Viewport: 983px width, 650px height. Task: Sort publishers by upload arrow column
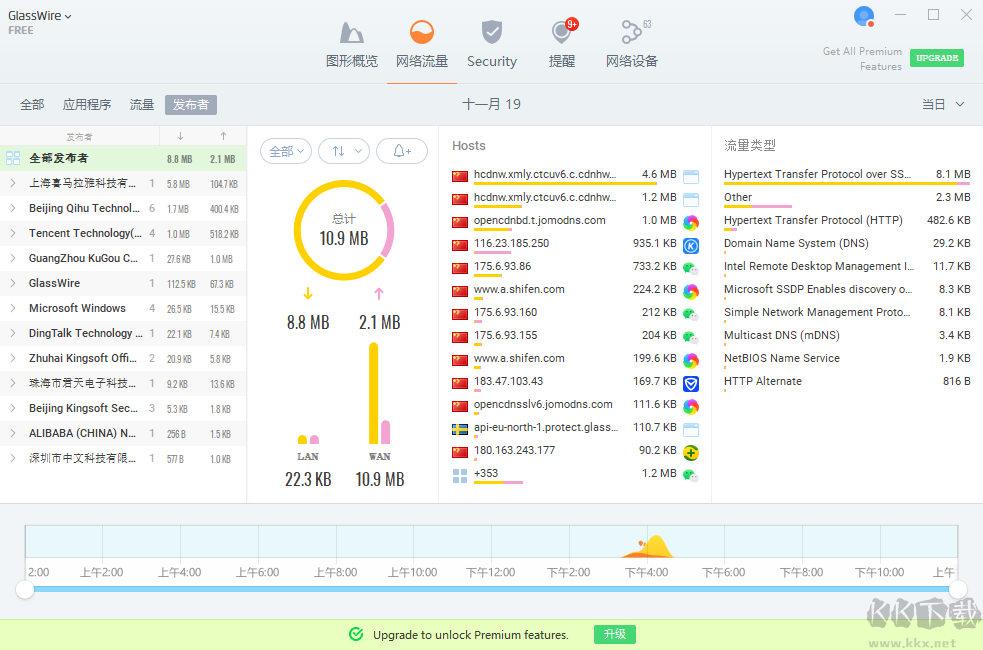point(223,136)
